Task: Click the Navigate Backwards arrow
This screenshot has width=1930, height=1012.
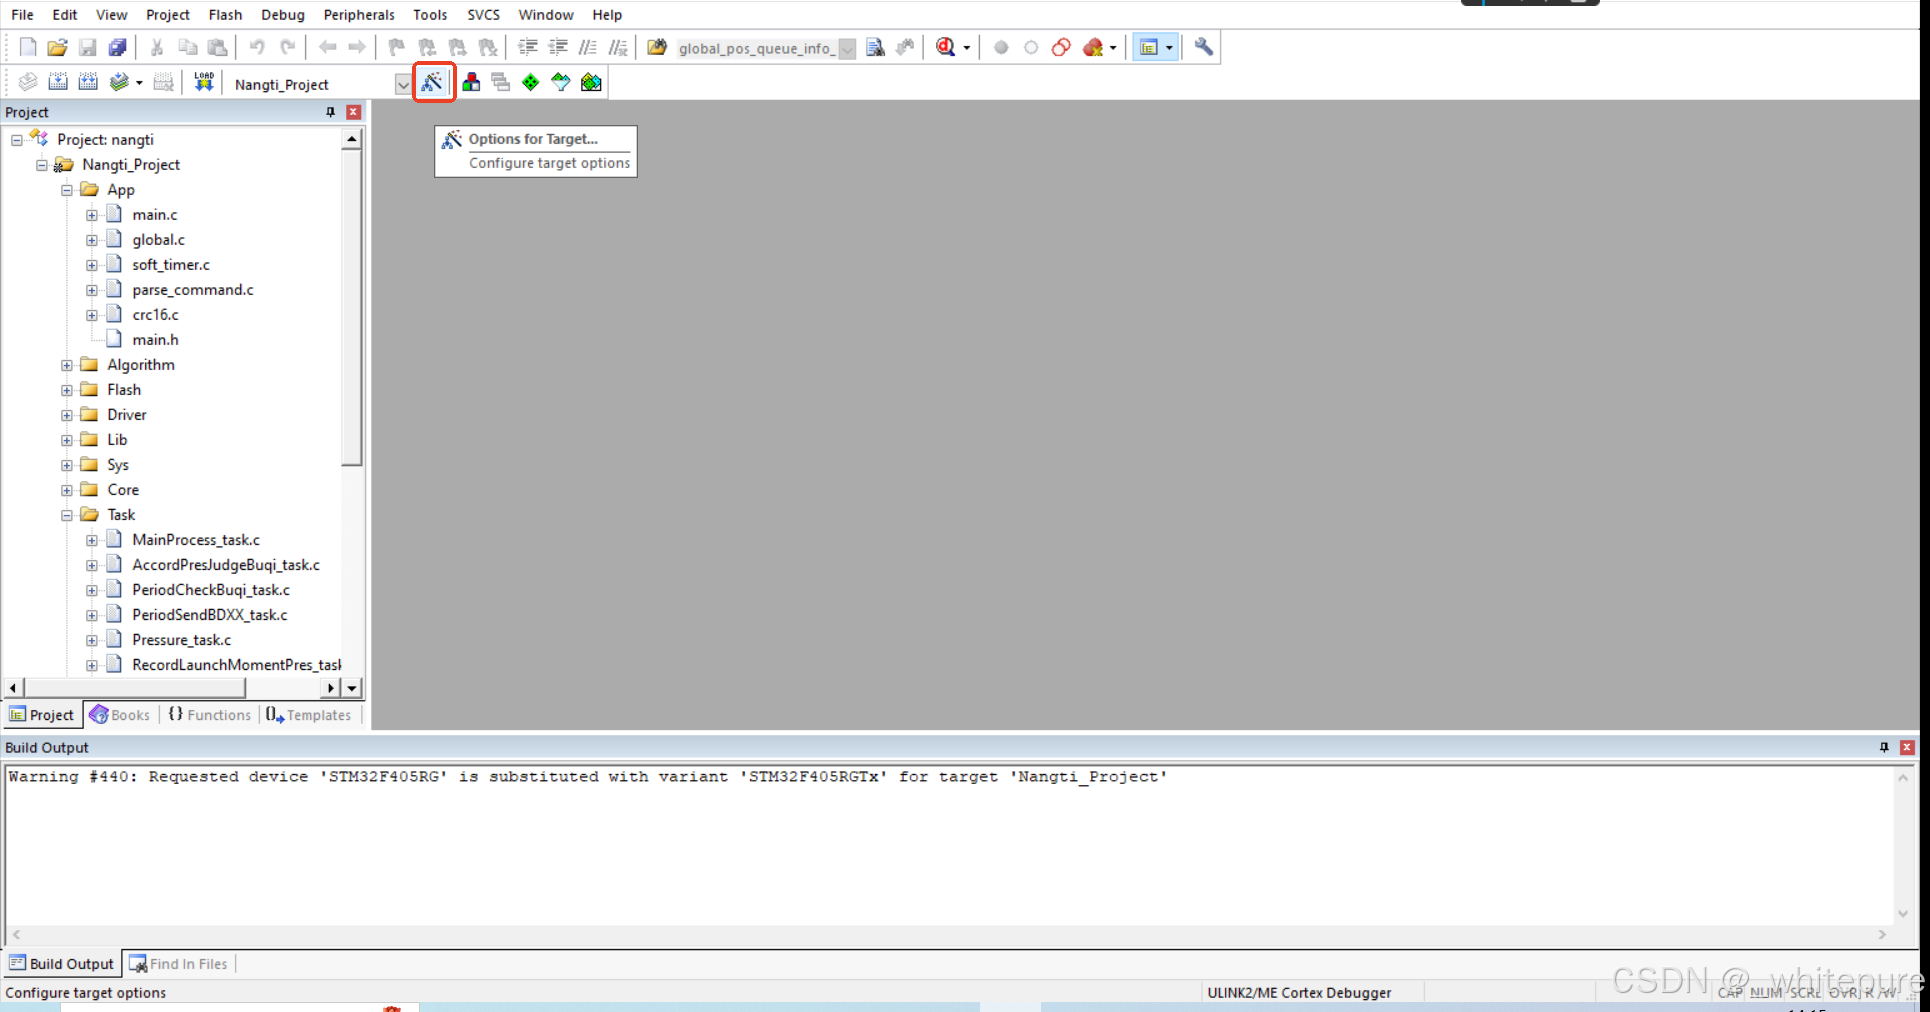Action: pyautogui.click(x=327, y=47)
